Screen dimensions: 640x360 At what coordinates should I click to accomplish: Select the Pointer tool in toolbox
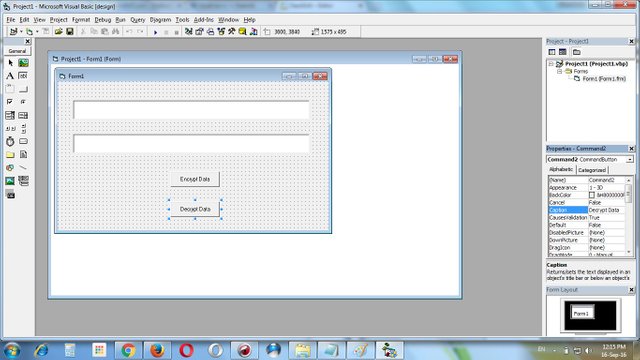10,63
